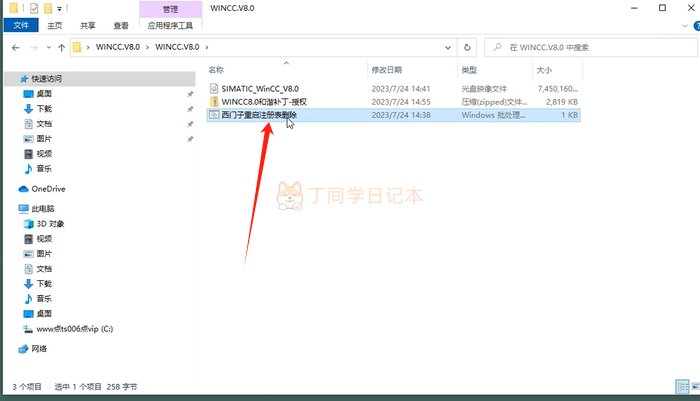Click the pin icon beside 桌面
This screenshot has height=401, width=700.
(190, 94)
